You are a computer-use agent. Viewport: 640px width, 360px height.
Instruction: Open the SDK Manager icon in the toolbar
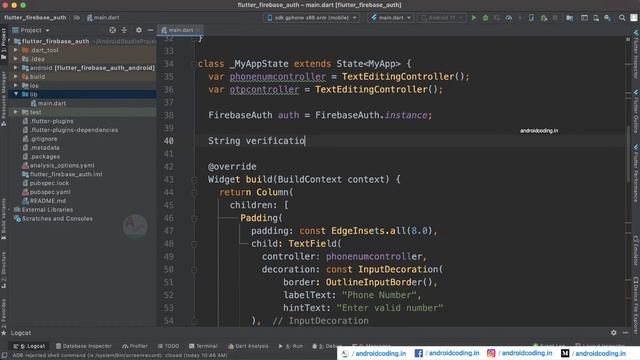(608, 18)
